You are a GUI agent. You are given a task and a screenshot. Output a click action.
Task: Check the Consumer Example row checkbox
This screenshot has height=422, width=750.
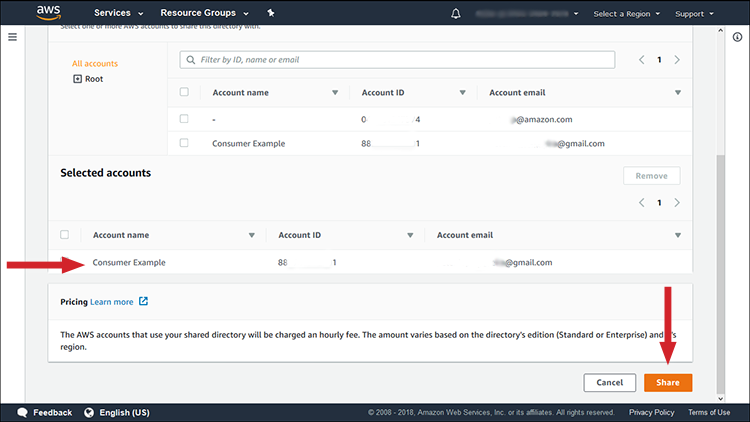(x=184, y=143)
